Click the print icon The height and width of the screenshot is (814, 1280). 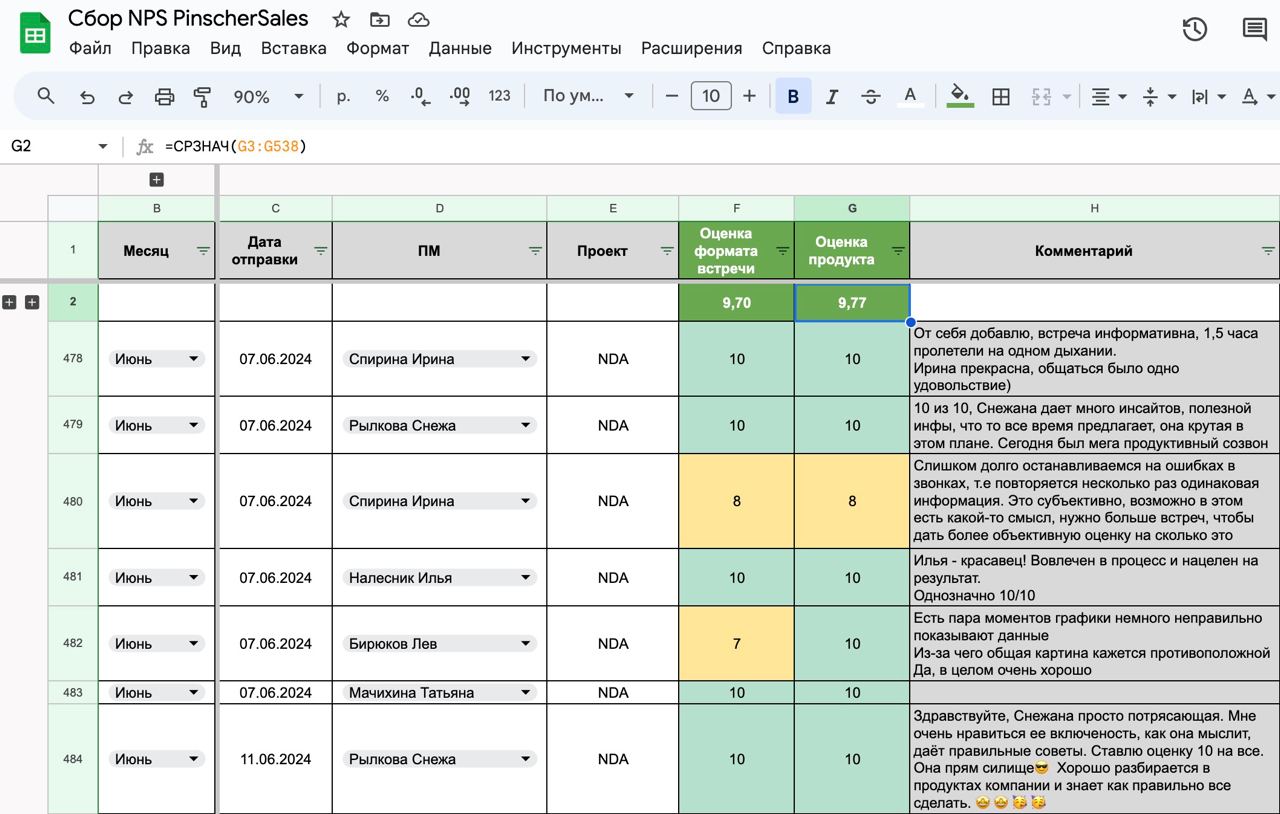(164, 97)
